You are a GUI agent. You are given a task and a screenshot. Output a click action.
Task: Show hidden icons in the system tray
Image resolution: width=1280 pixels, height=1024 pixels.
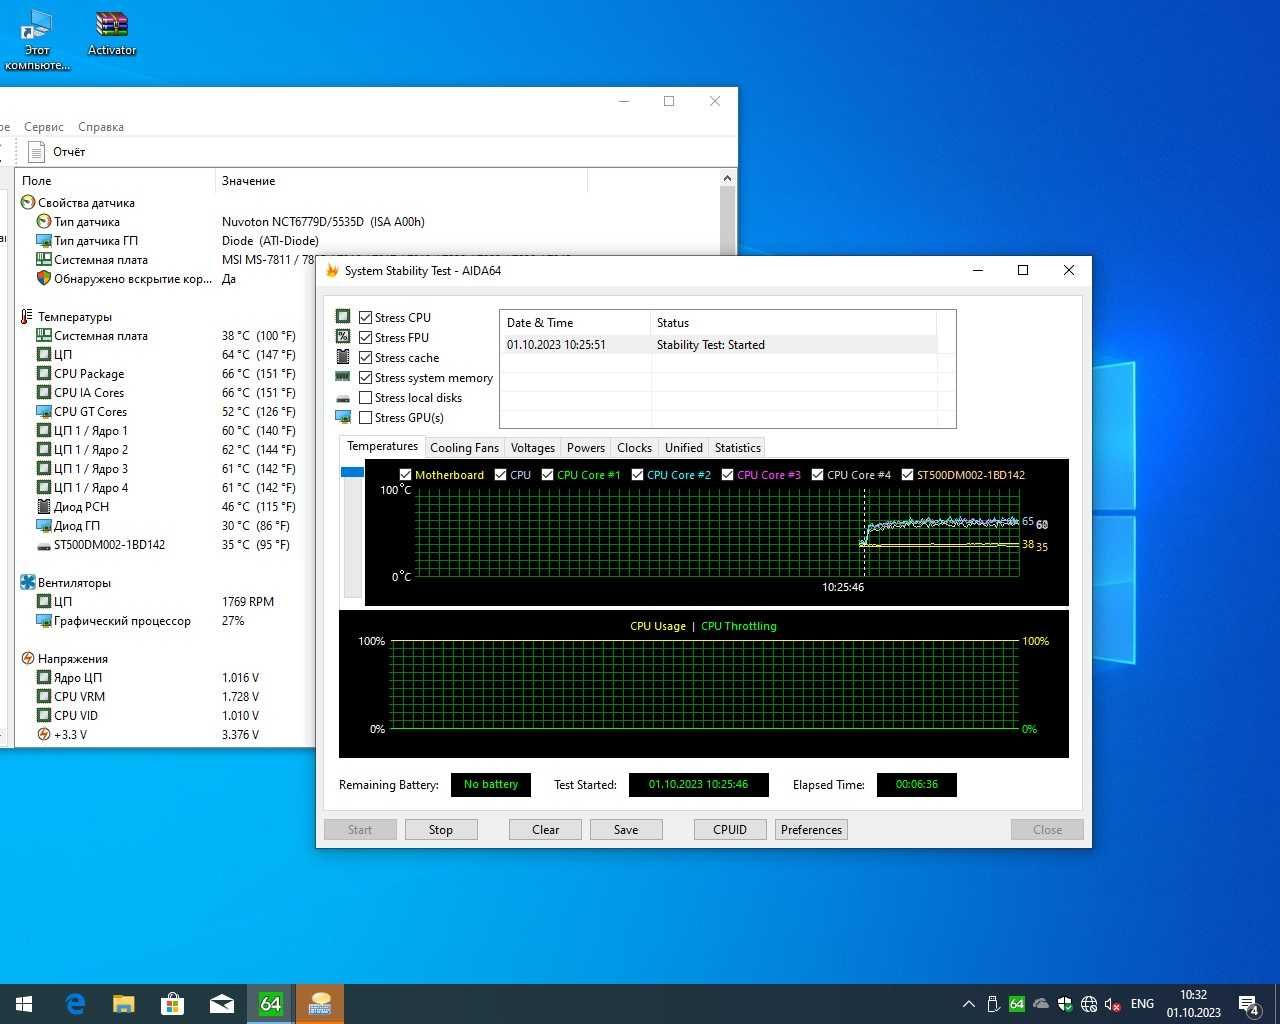(968, 1004)
